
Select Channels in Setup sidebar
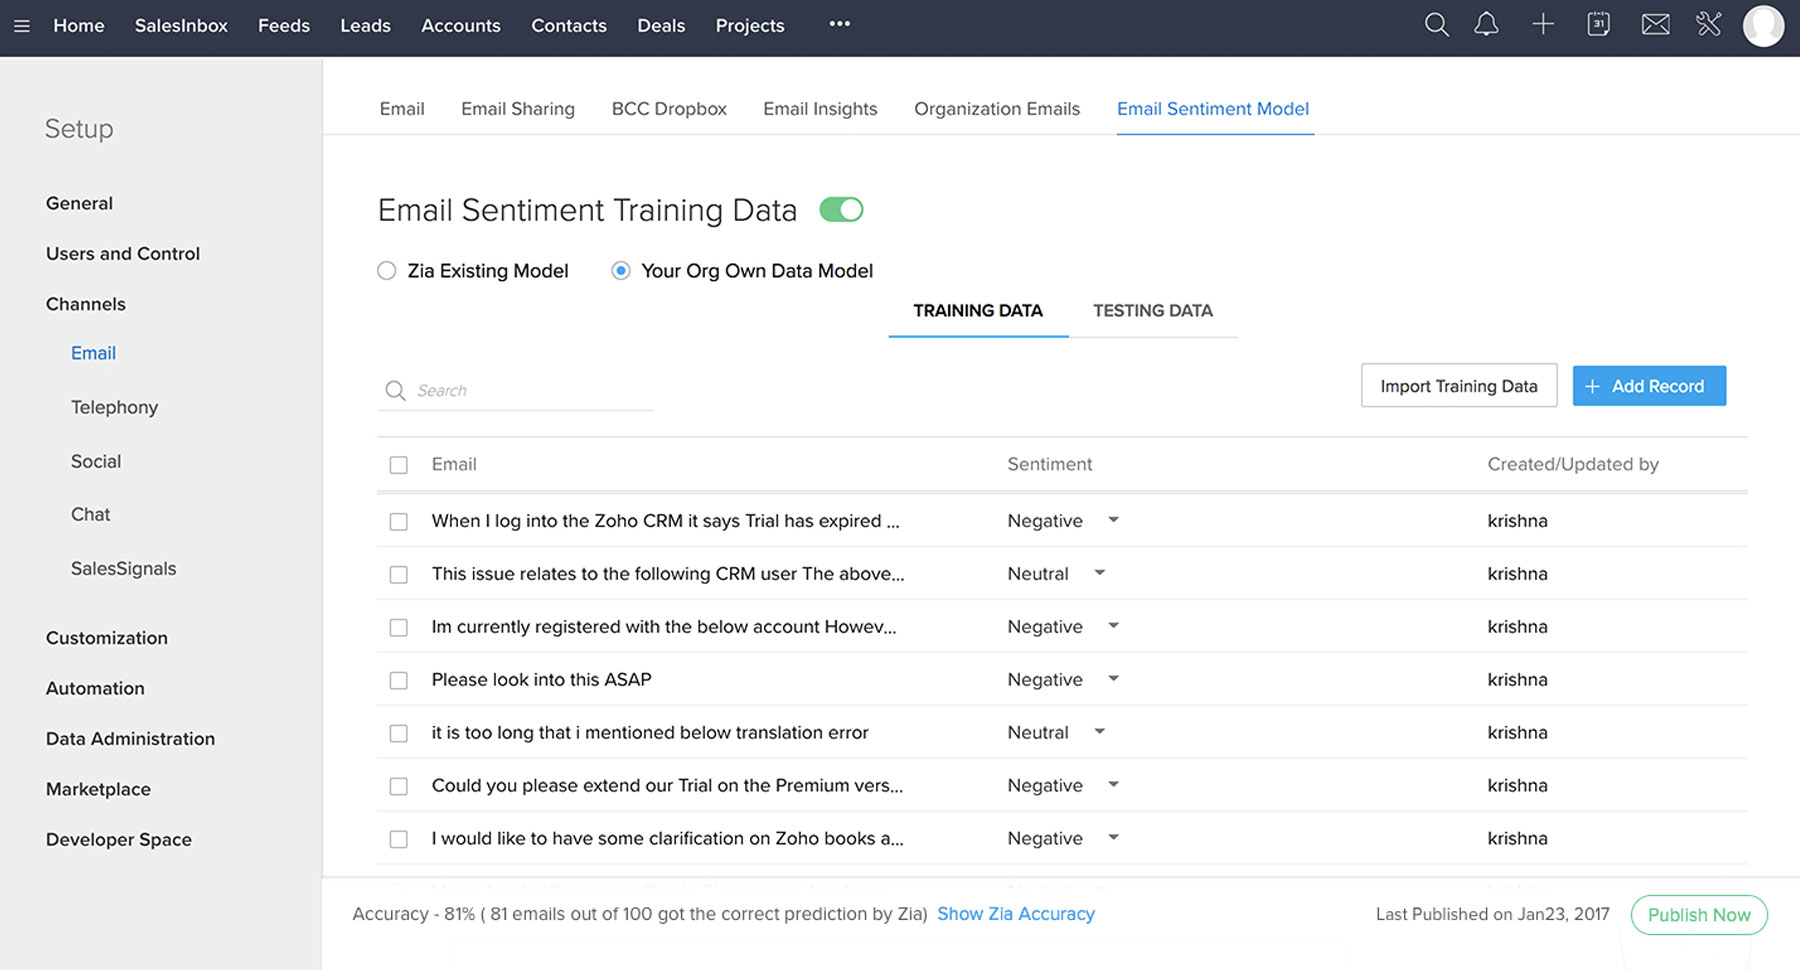click(86, 304)
